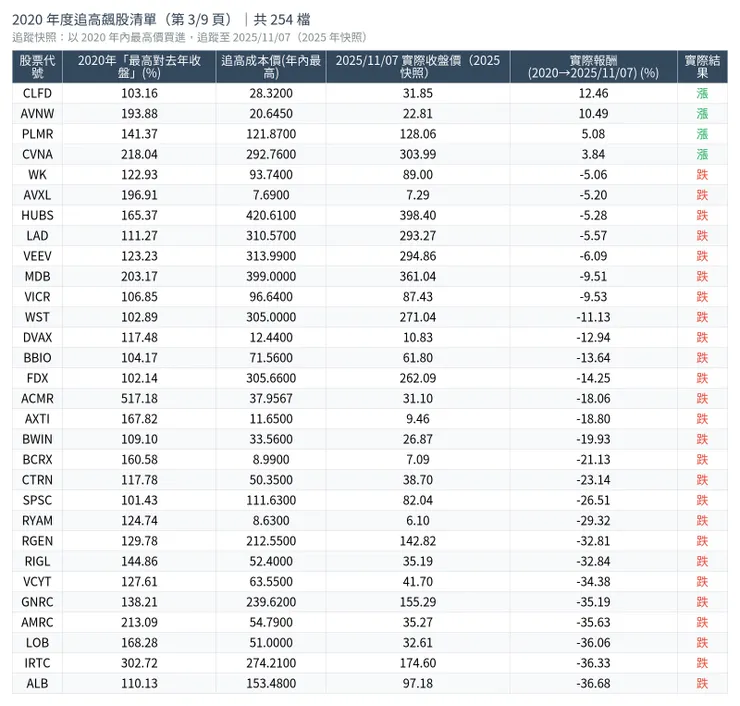Select the VICR ticker cell
740x706 pixels.
(37, 297)
